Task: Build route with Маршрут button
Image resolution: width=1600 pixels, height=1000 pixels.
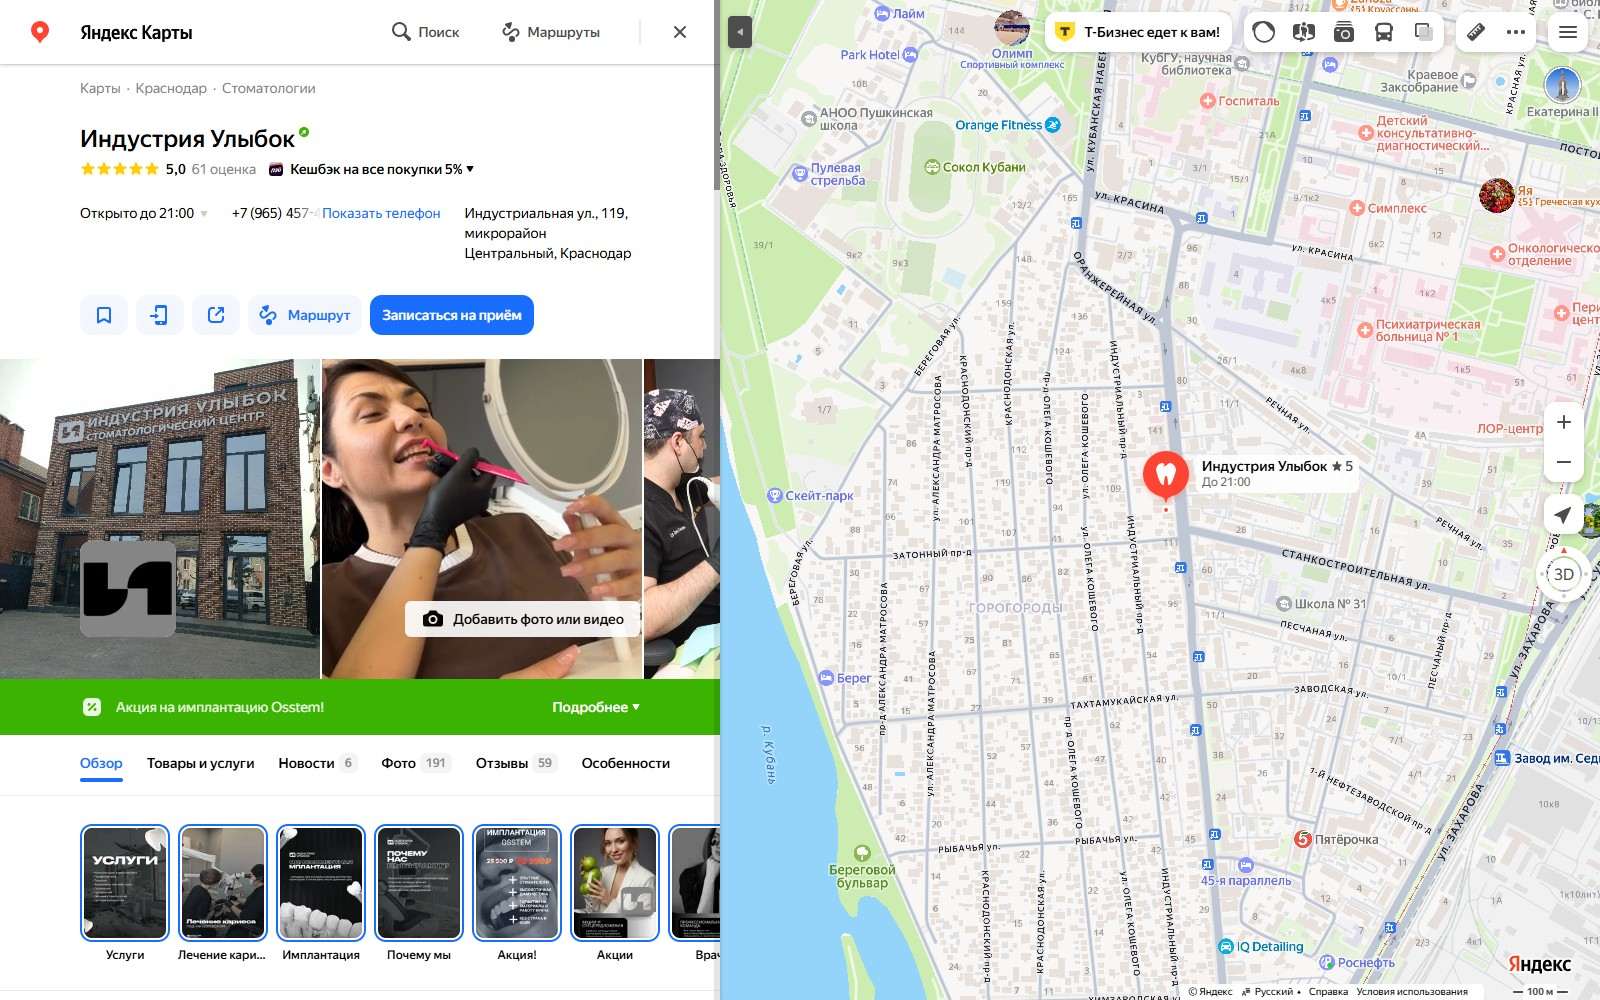Action: pyautogui.click(x=305, y=315)
